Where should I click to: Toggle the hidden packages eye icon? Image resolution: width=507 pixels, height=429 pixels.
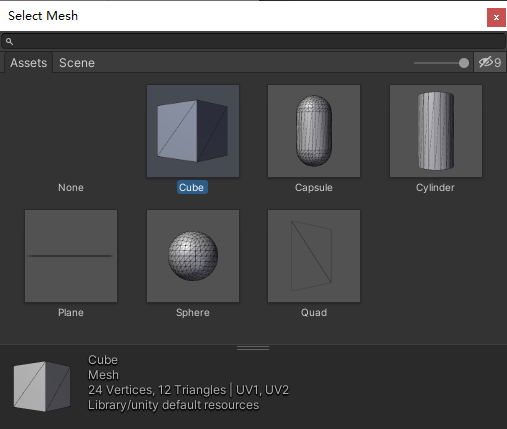point(490,62)
